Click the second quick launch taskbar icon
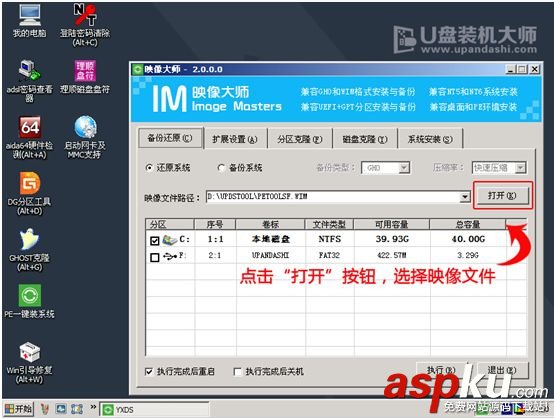 click(x=61, y=409)
